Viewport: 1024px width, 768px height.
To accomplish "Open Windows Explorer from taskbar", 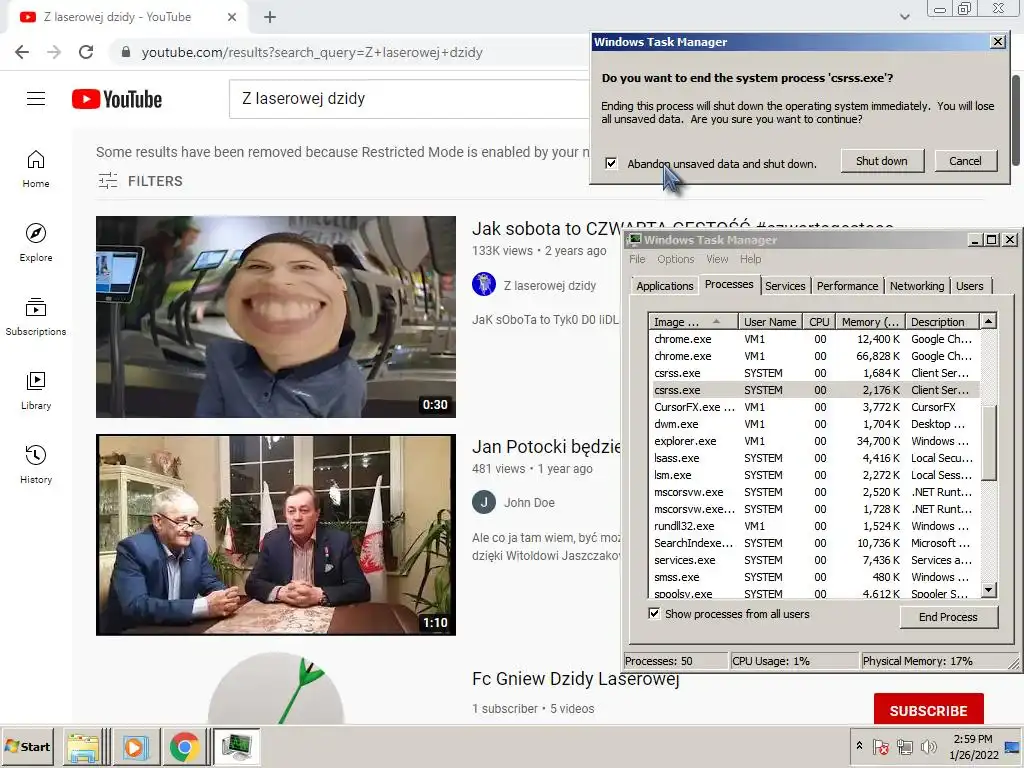I will coord(84,746).
